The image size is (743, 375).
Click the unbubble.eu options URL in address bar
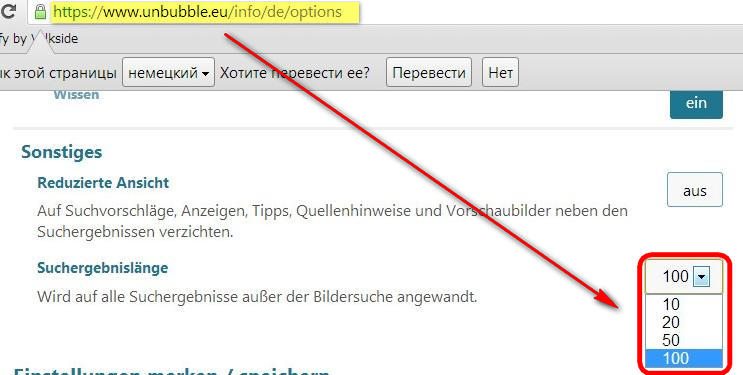198,12
